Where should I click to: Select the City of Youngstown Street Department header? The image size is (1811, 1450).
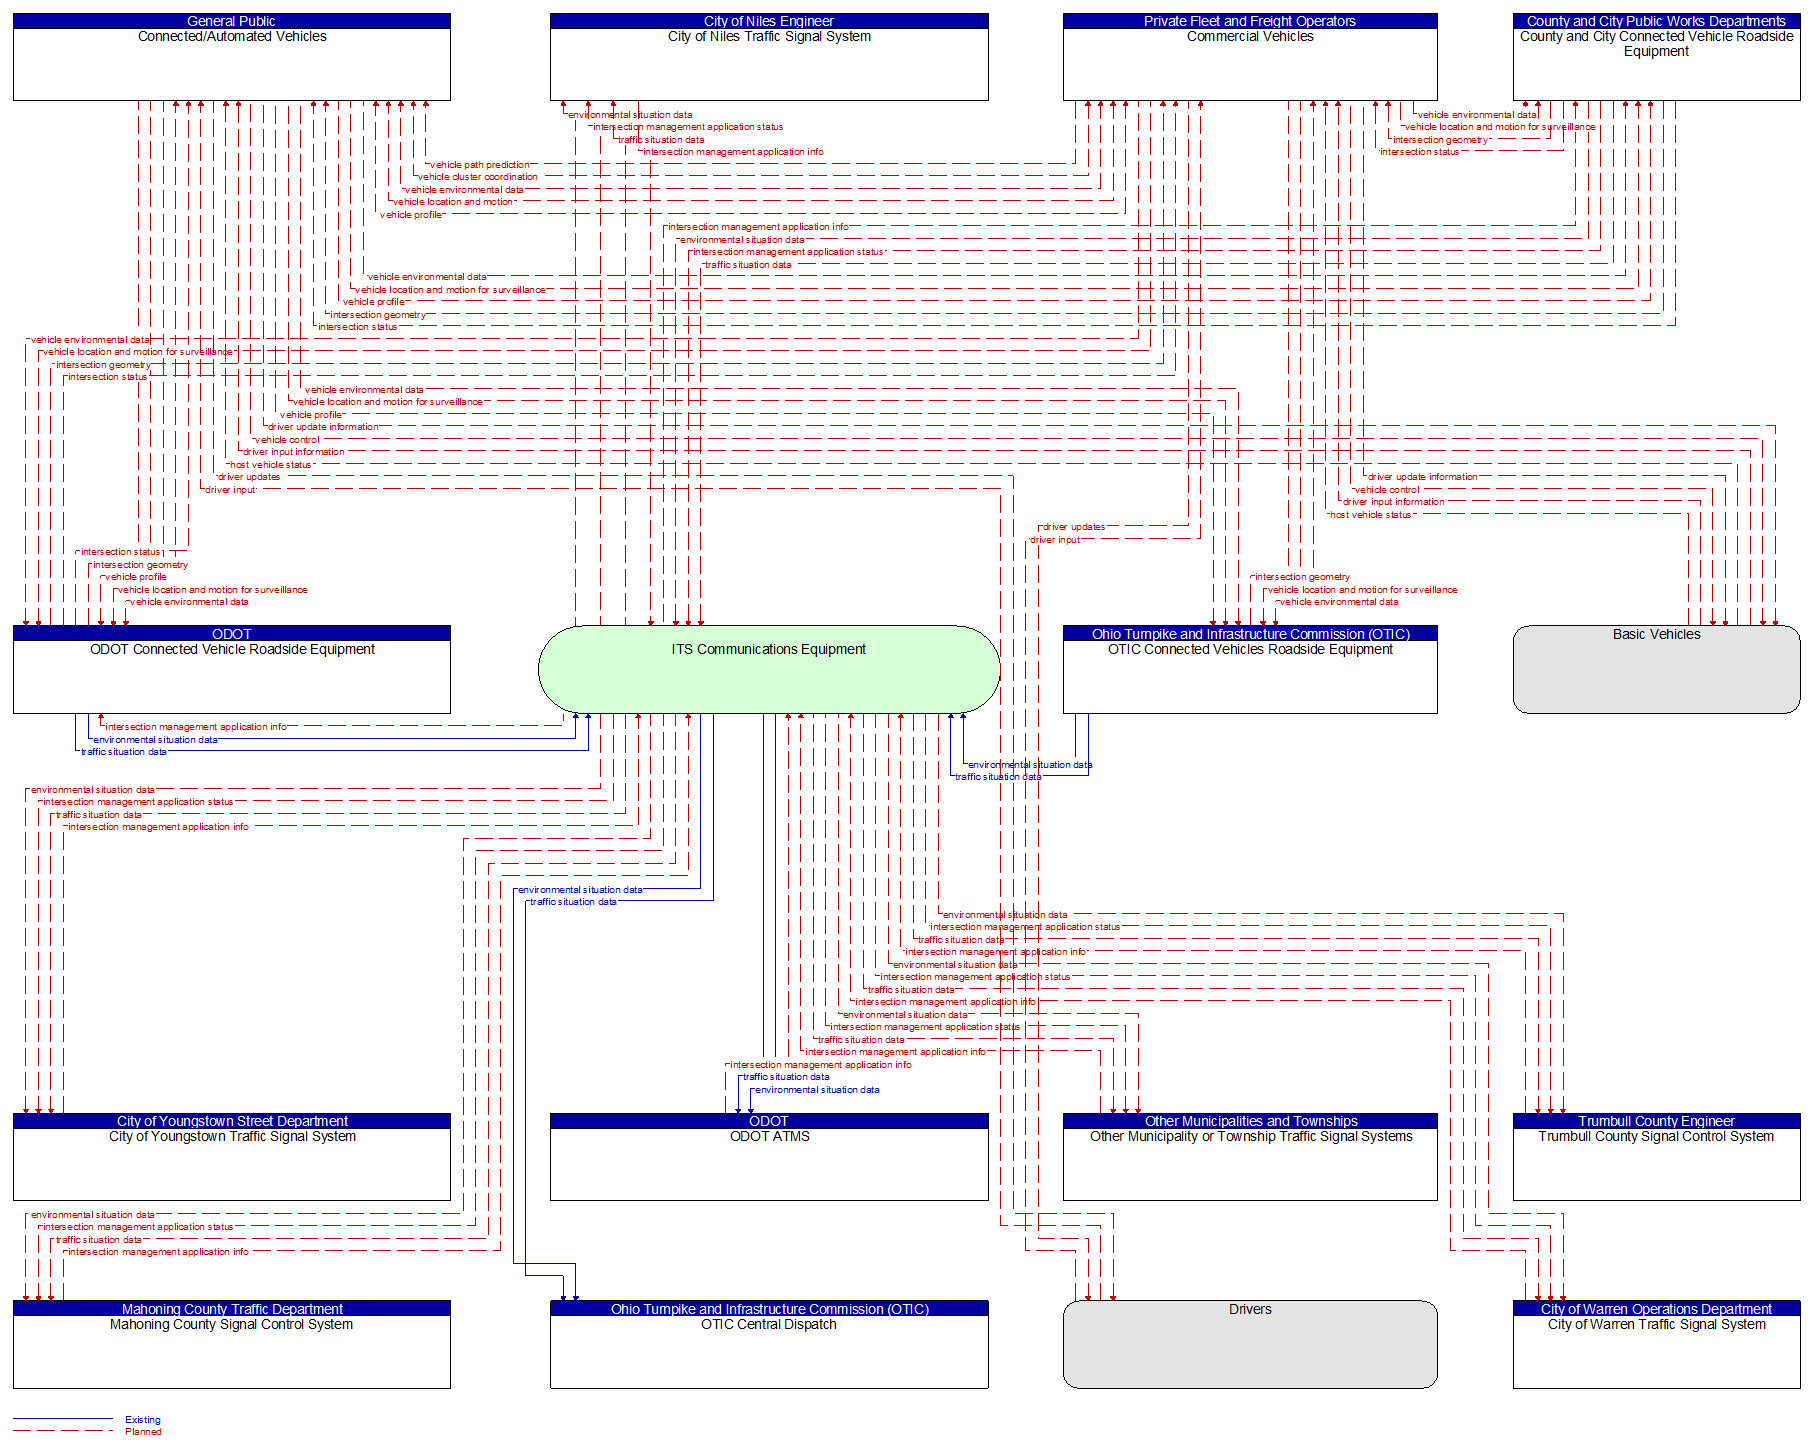(232, 1121)
